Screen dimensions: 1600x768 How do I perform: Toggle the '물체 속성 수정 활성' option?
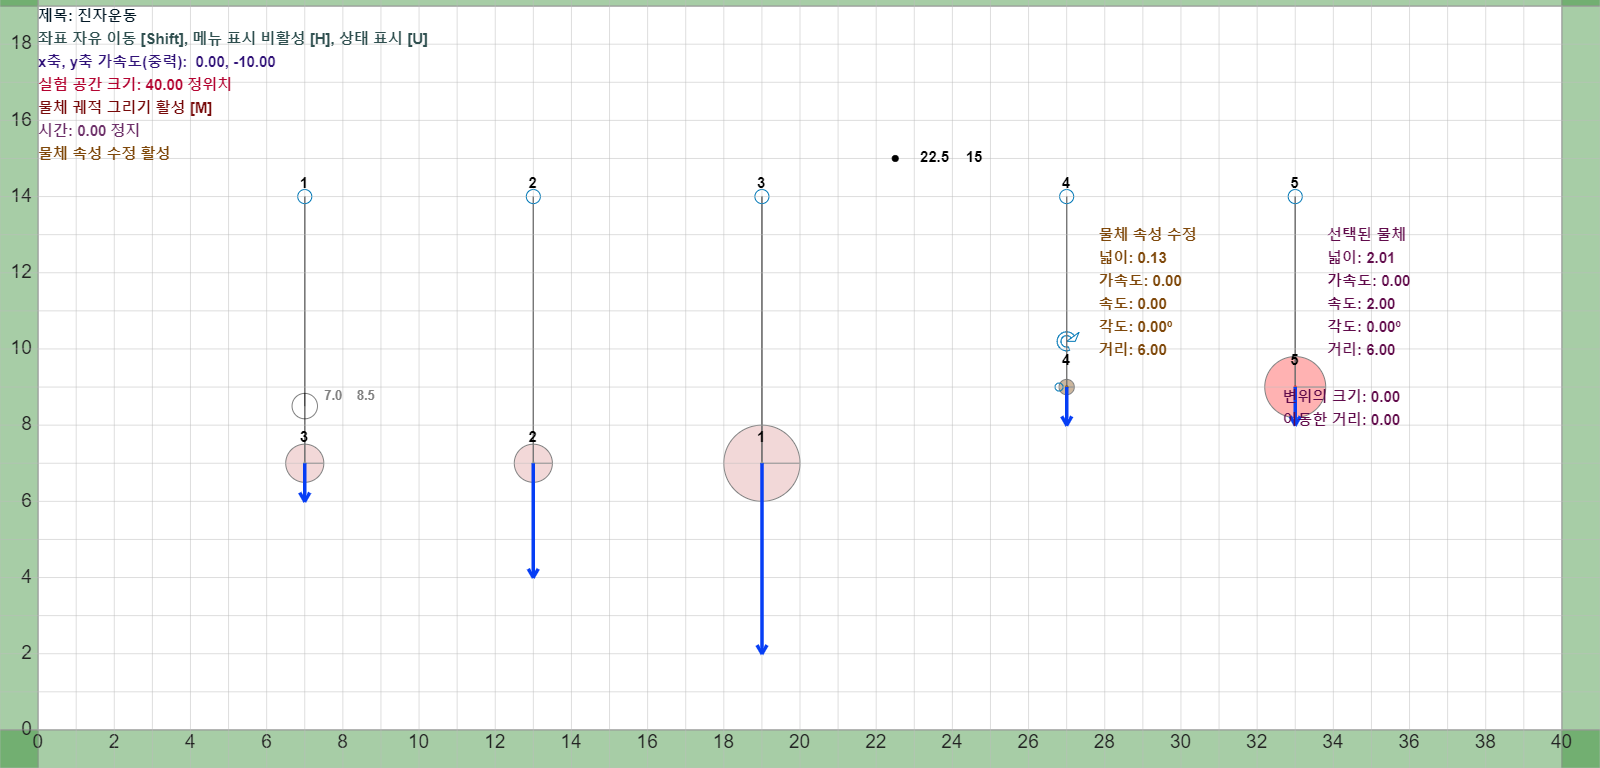point(104,153)
